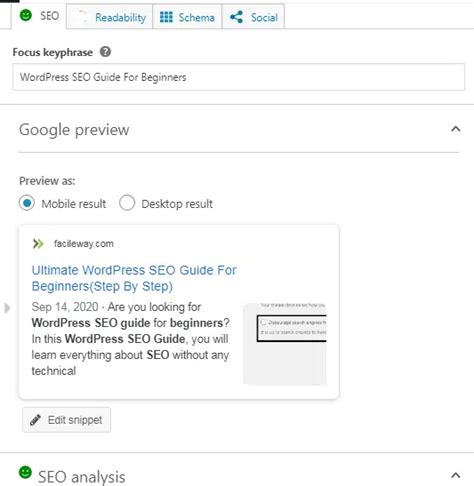Open the Social tab
This screenshot has height=486, width=474.
pyautogui.click(x=253, y=17)
